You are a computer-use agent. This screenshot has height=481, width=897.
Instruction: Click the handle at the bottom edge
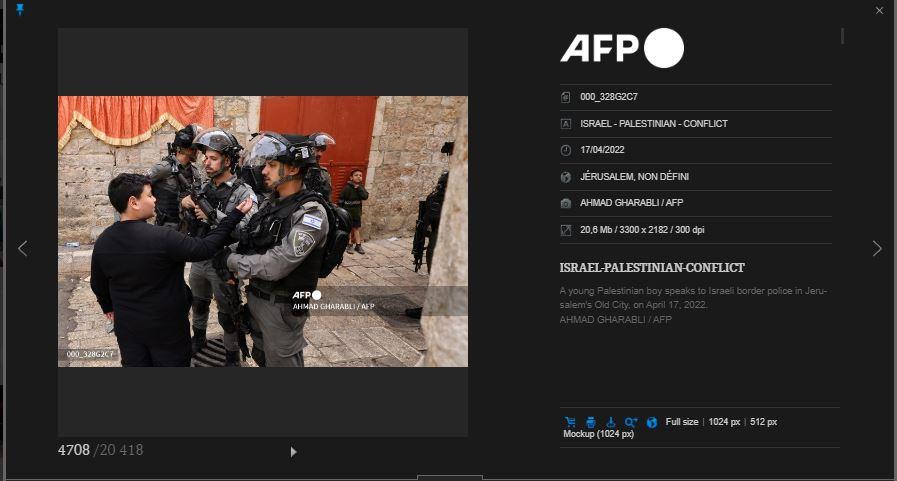[x=450, y=478]
